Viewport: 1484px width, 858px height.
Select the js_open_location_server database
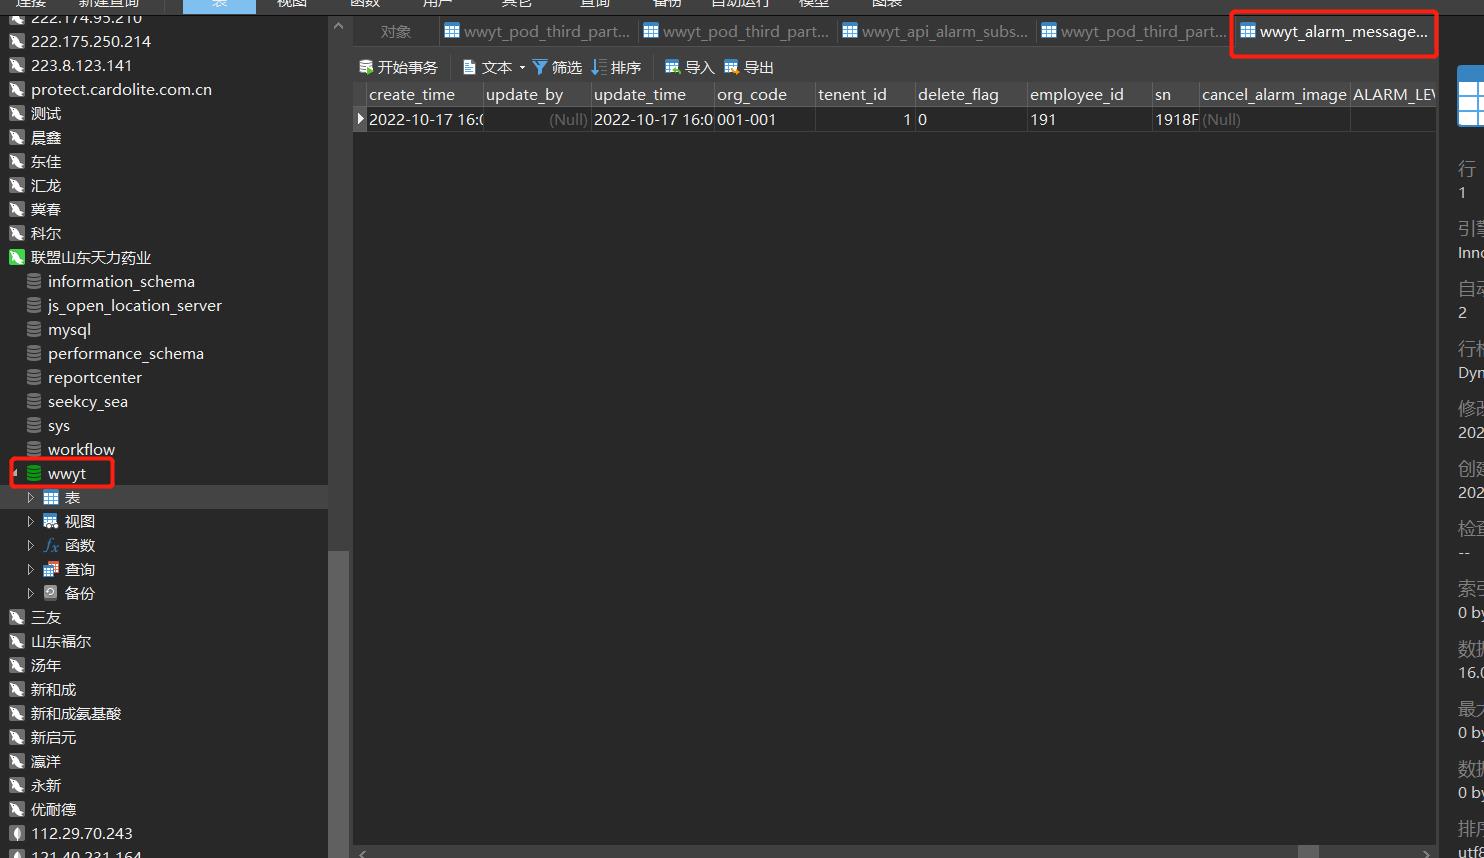tap(134, 305)
